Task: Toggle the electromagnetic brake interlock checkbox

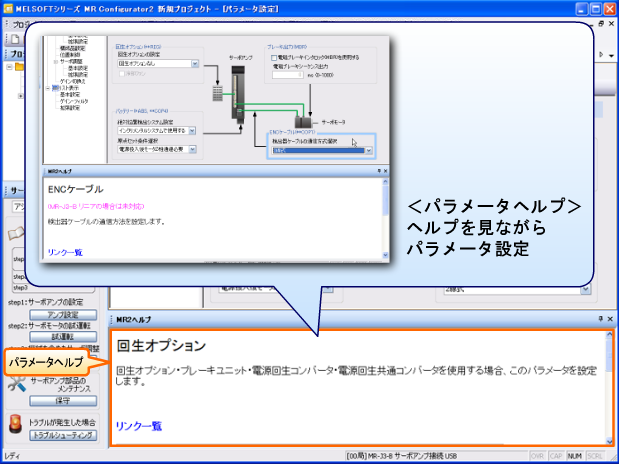Action: pyautogui.click(x=273, y=56)
